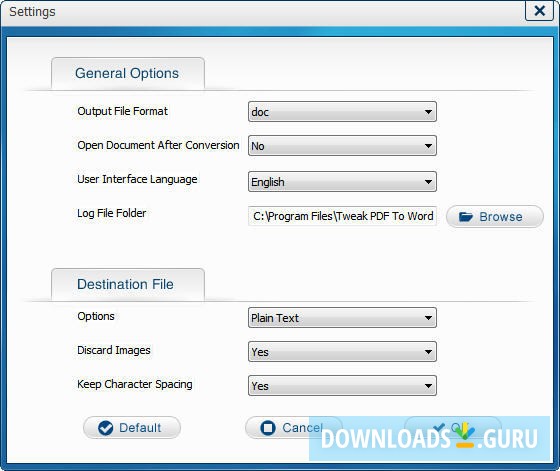This screenshot has height=471, width=560.
Task: Expand the Open Document After Conversion dropdown
Action: tap(342, 146)
